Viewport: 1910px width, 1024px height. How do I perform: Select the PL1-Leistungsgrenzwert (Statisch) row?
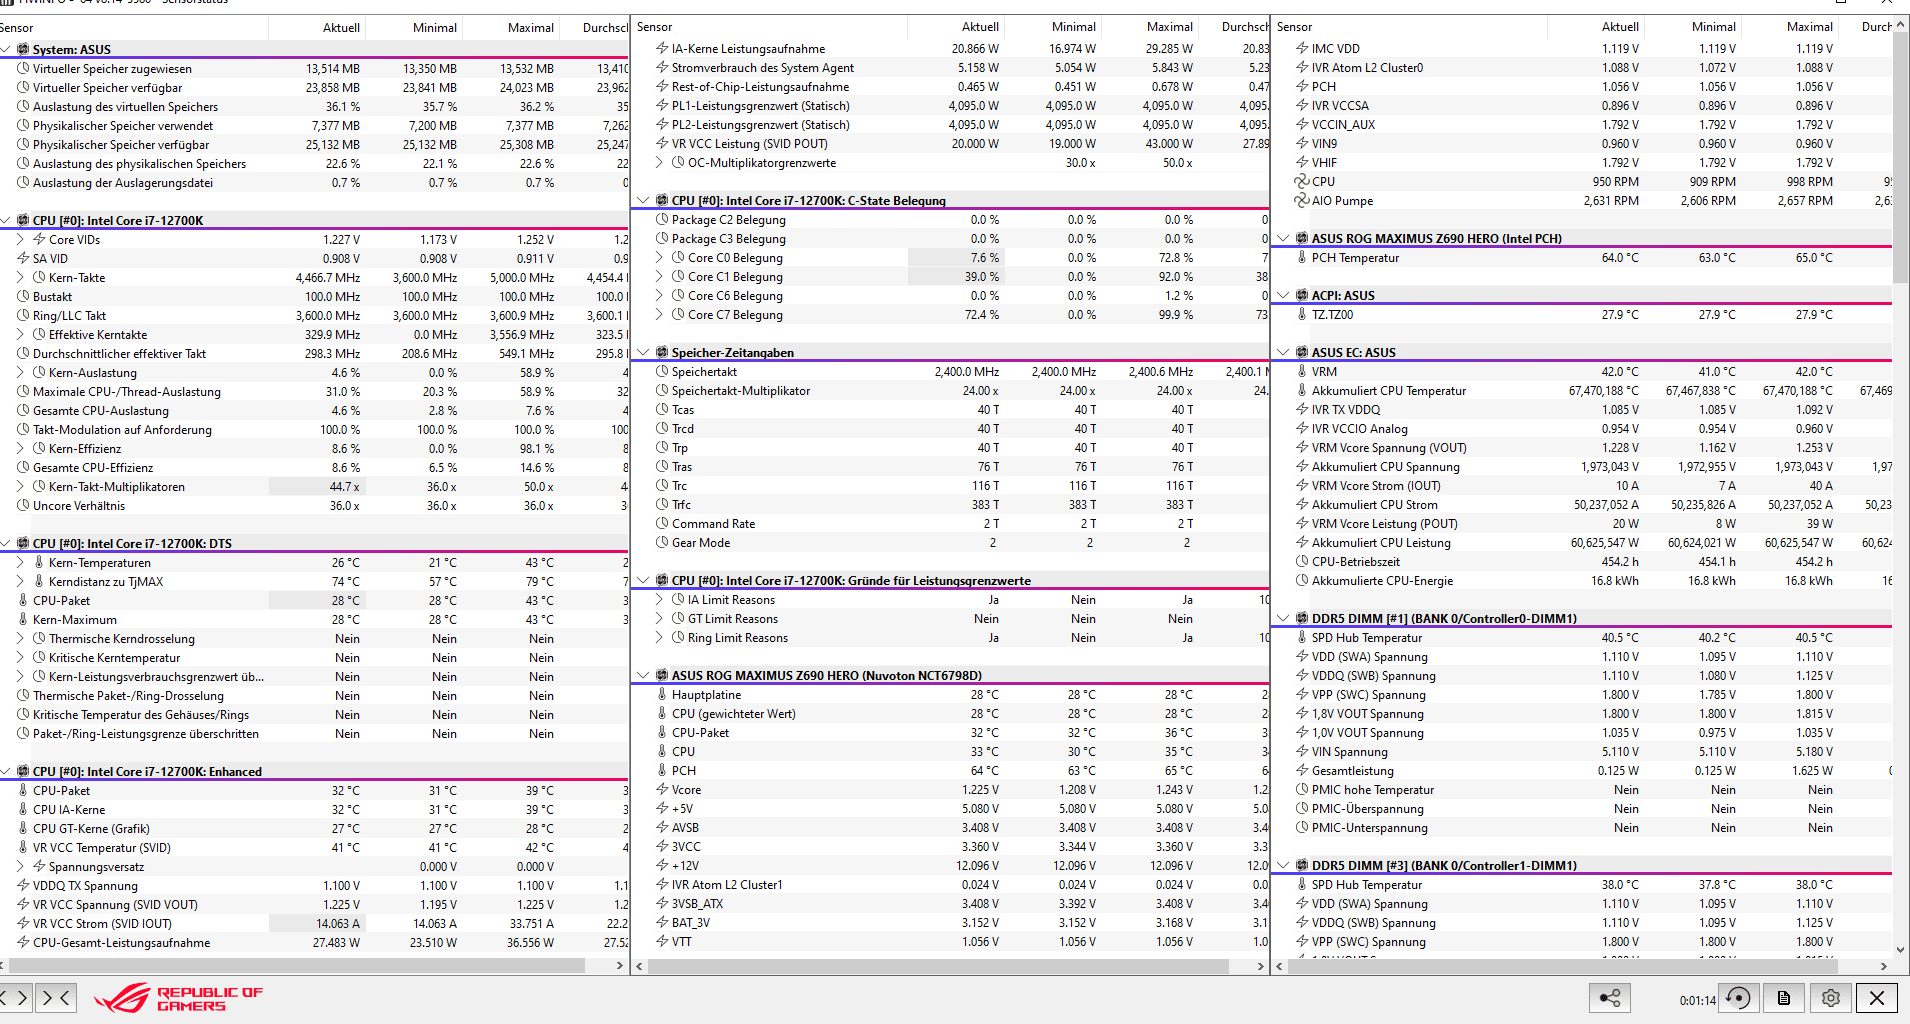tap(950, 105)
